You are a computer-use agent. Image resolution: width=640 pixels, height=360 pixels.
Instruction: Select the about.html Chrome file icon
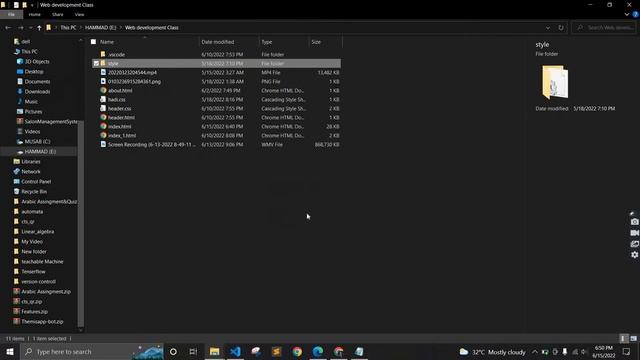[x=103, y=90]
